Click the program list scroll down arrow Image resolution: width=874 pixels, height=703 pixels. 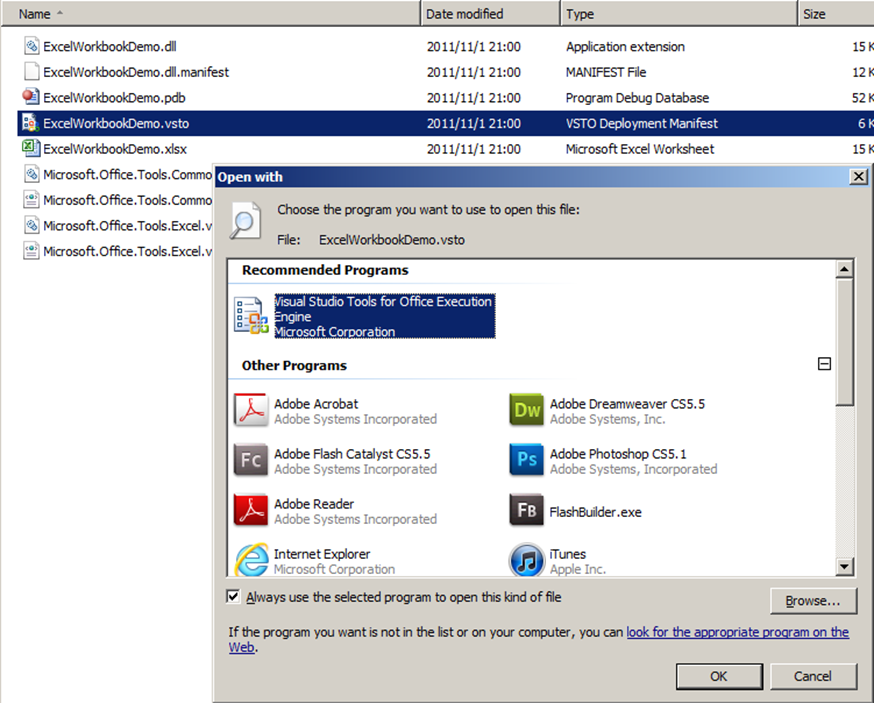(844, 567)
